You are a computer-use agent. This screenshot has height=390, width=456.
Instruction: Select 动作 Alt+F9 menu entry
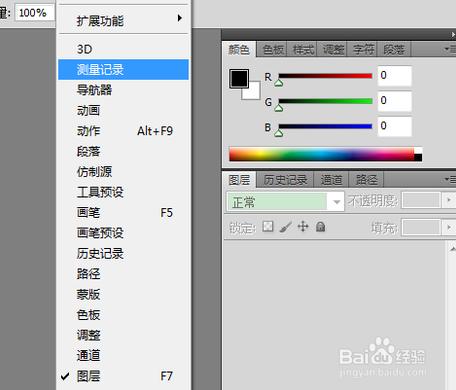123,131
